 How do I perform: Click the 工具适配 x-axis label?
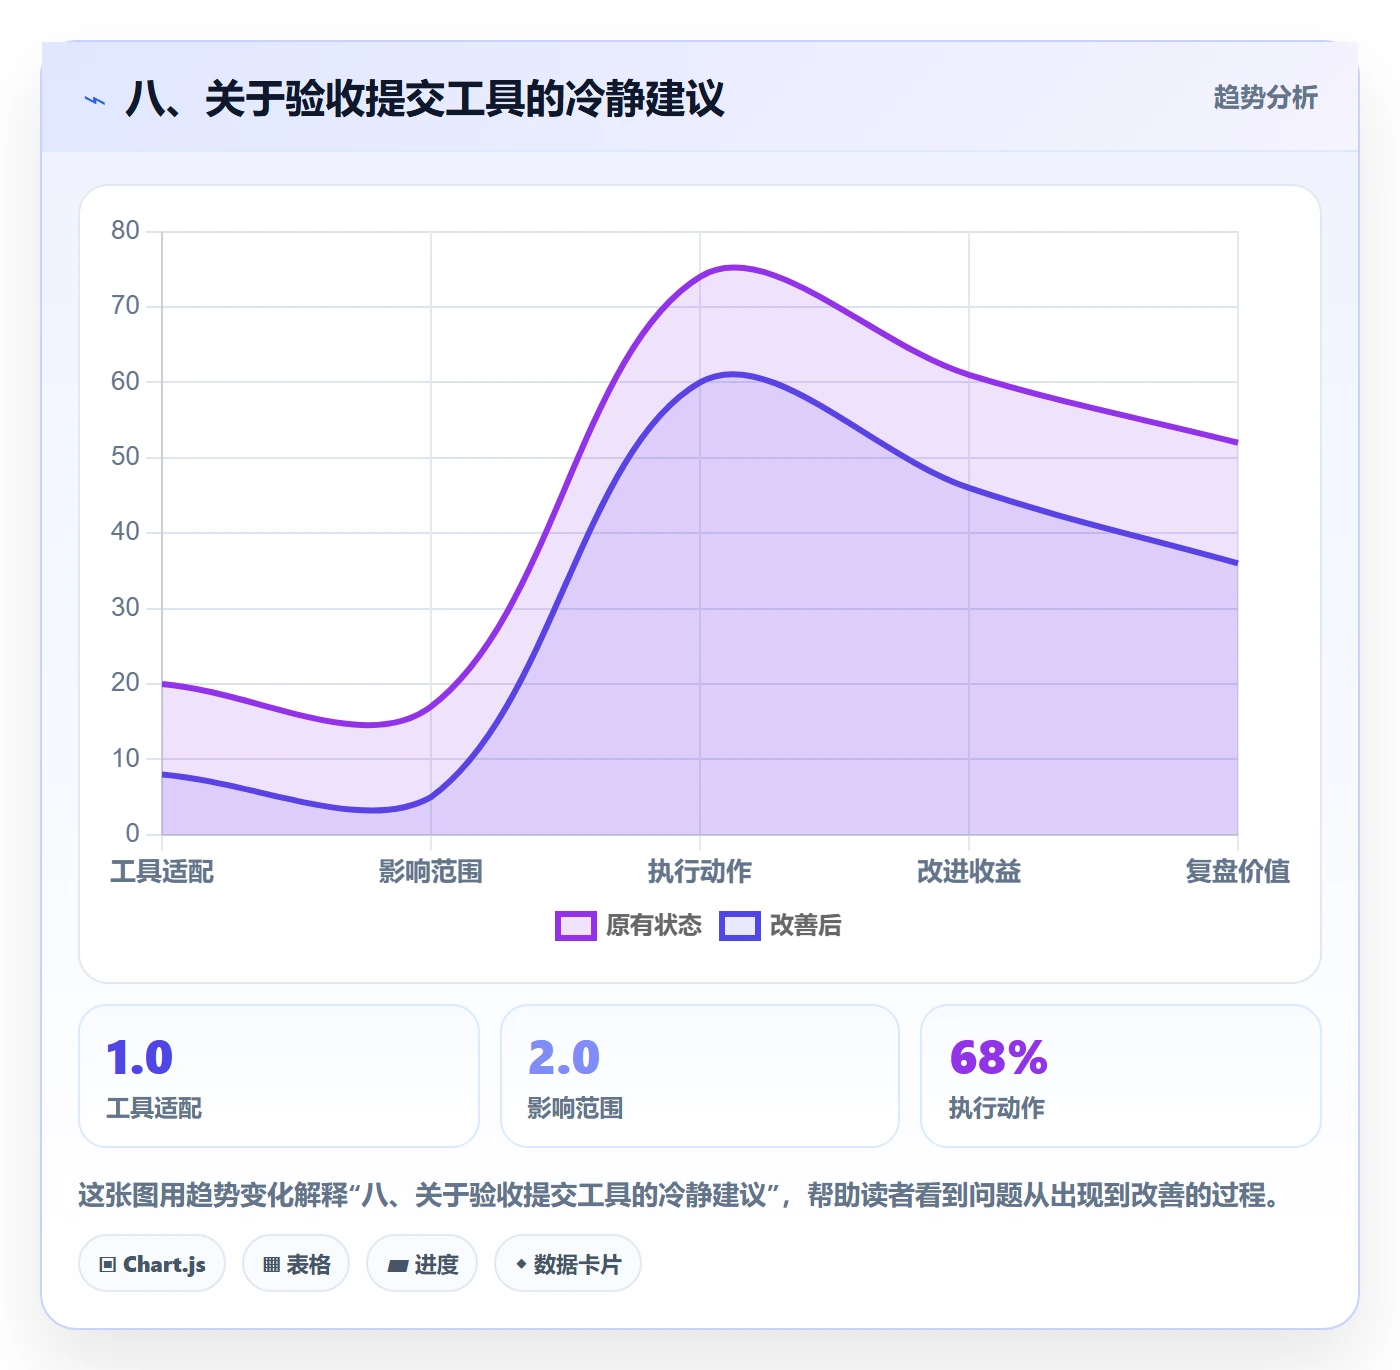click(162, 872)
